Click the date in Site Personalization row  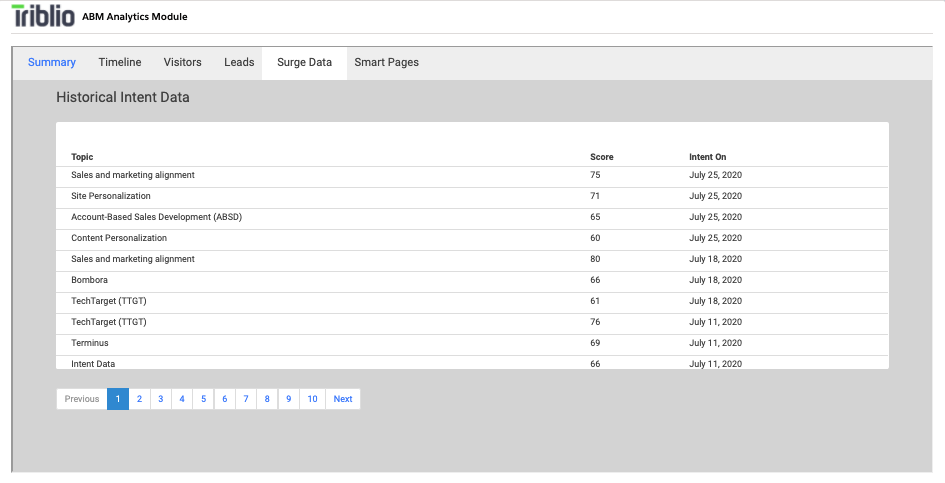click(x=715, y=196)
